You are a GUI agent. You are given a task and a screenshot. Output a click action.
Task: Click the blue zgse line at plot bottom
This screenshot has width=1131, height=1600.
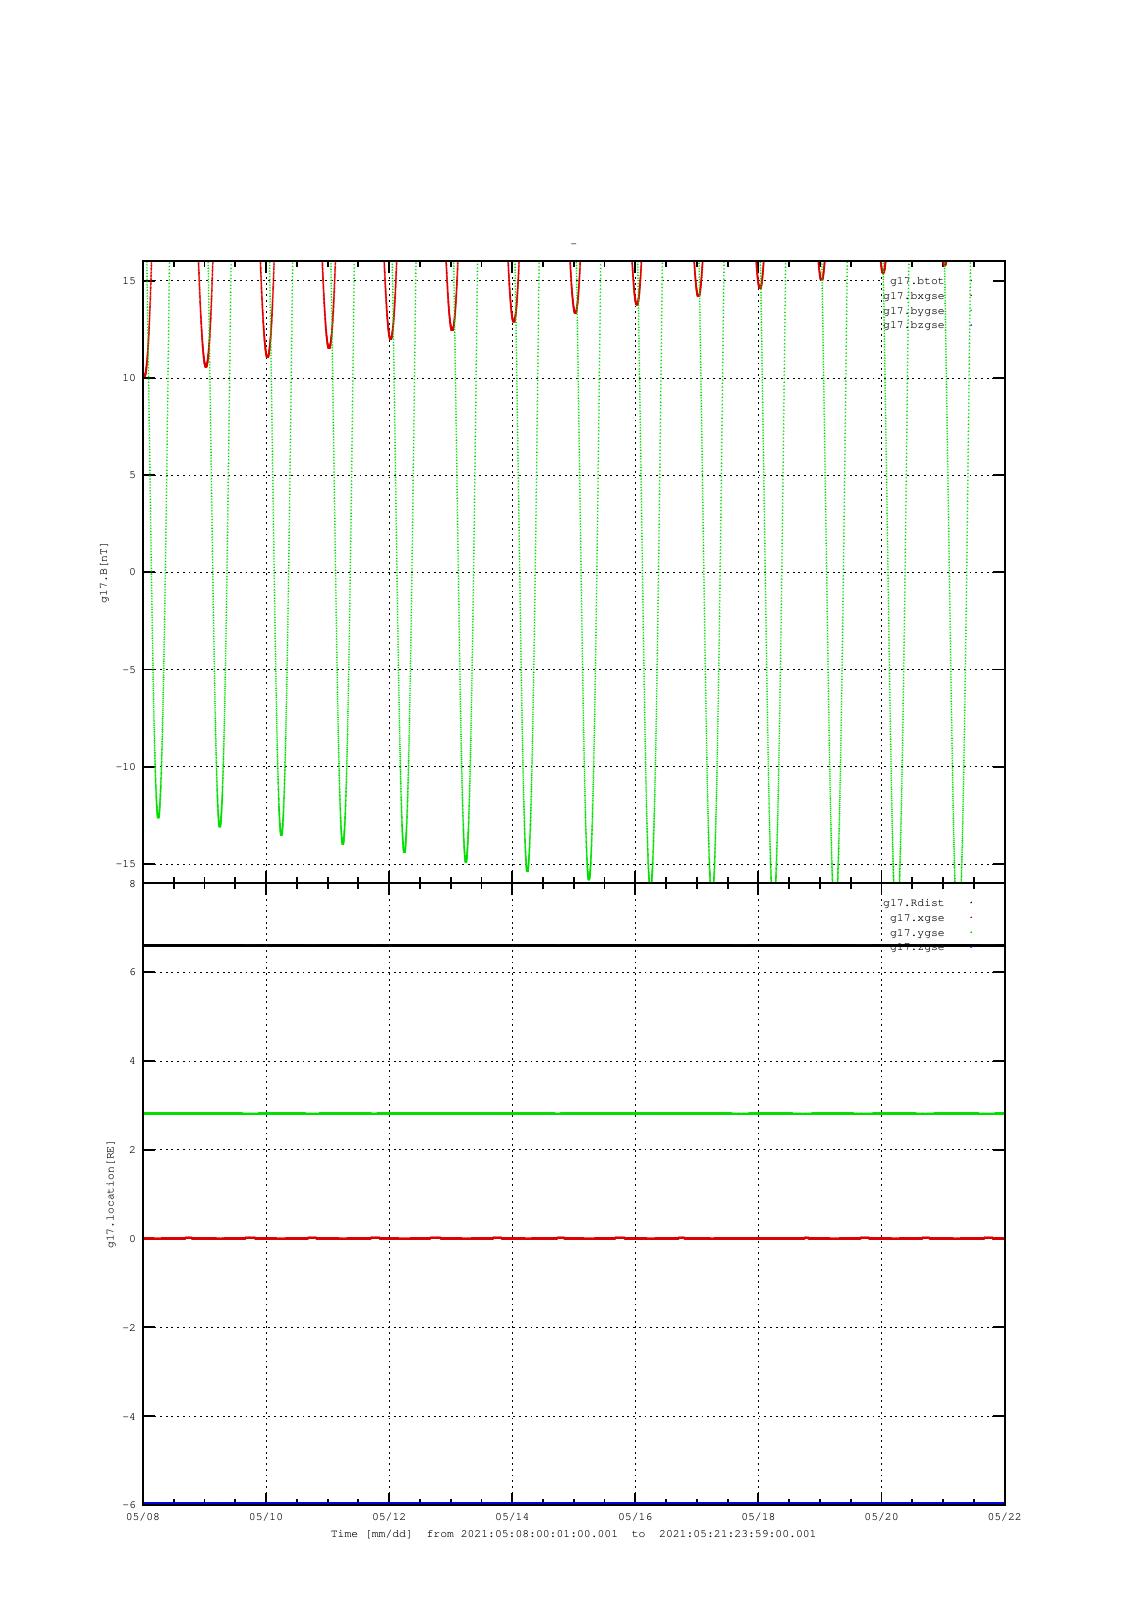point(573,1503)
